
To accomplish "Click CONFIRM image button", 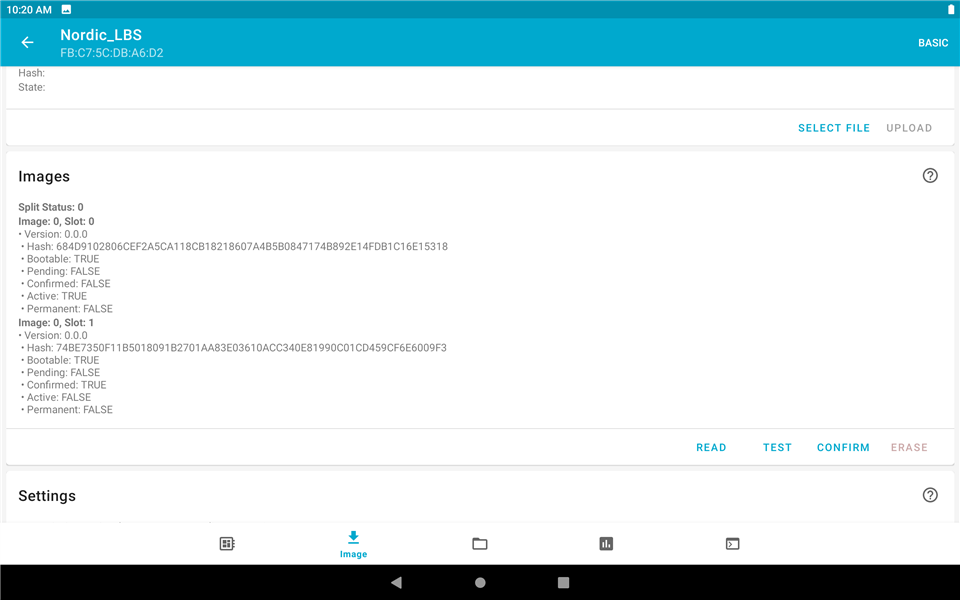I will (x=843, y=448).
